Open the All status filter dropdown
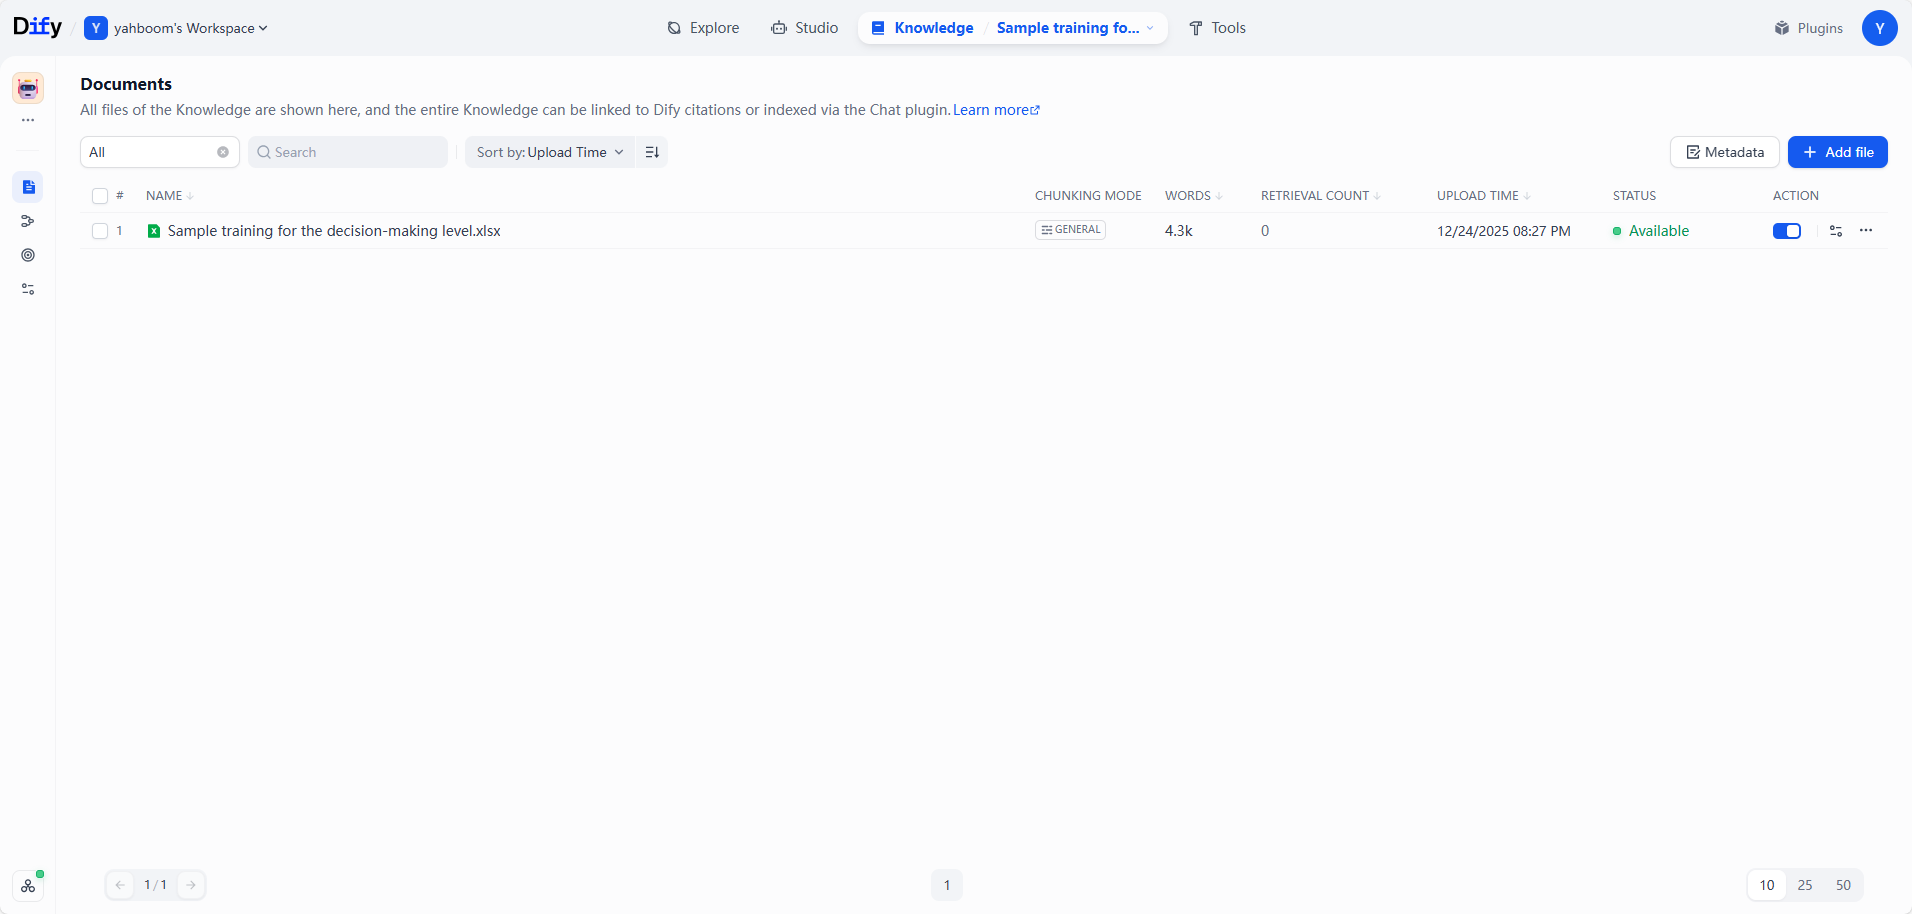Image resolution: width=1912 pixels, height=914 pixels. point(160,152)
